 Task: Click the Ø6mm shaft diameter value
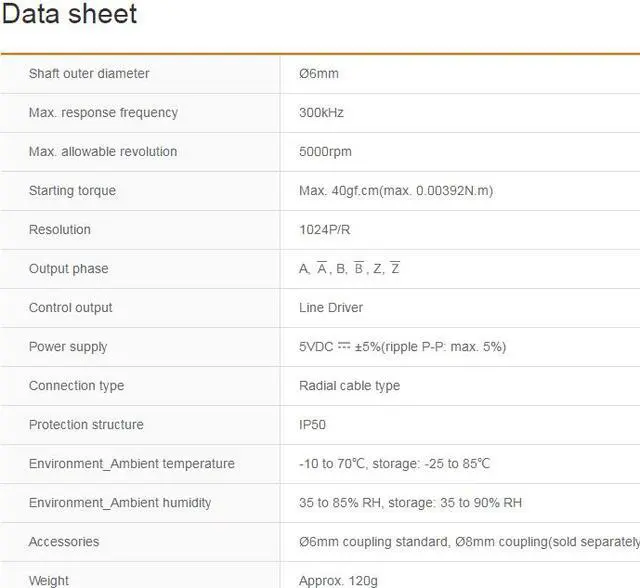319,73
